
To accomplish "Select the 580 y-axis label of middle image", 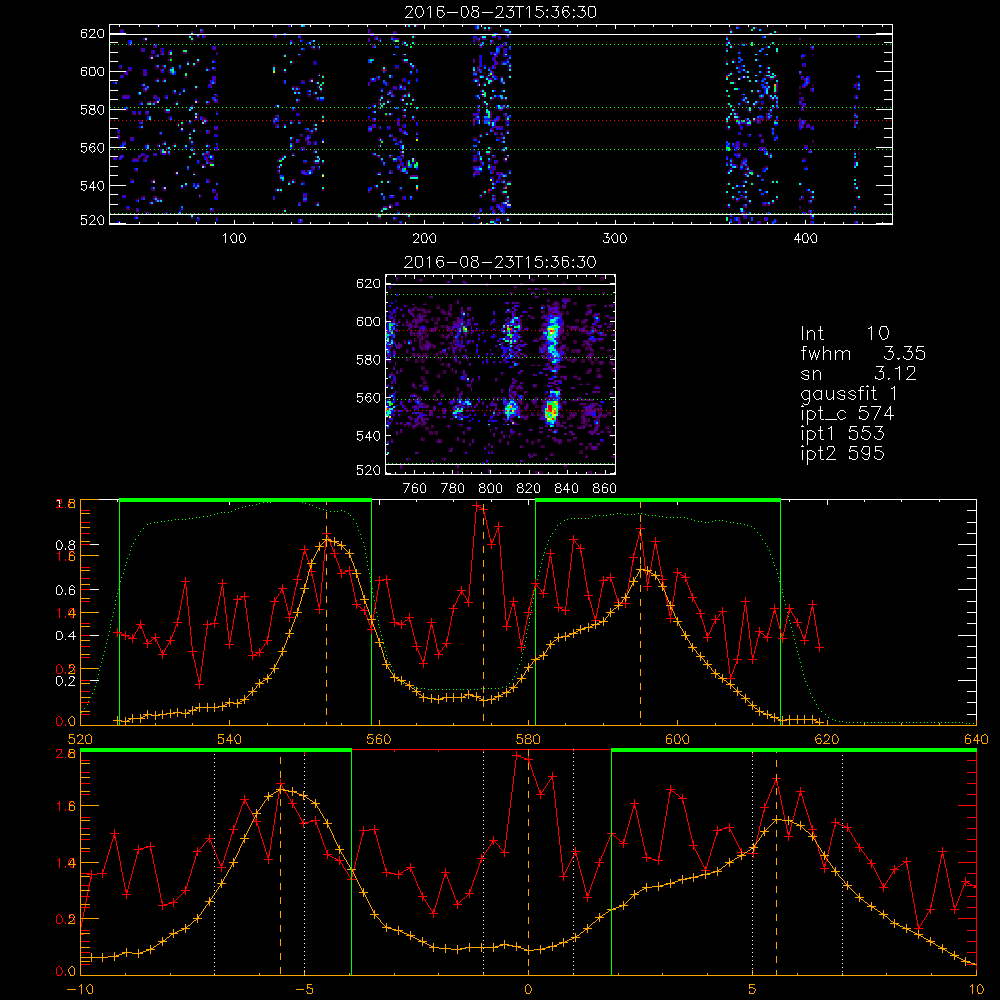I will coord(368,360).
